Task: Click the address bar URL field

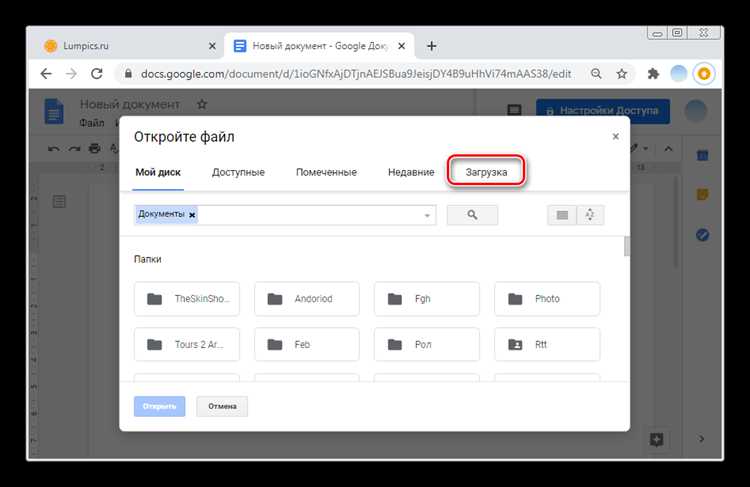Action: coord(356,74)
